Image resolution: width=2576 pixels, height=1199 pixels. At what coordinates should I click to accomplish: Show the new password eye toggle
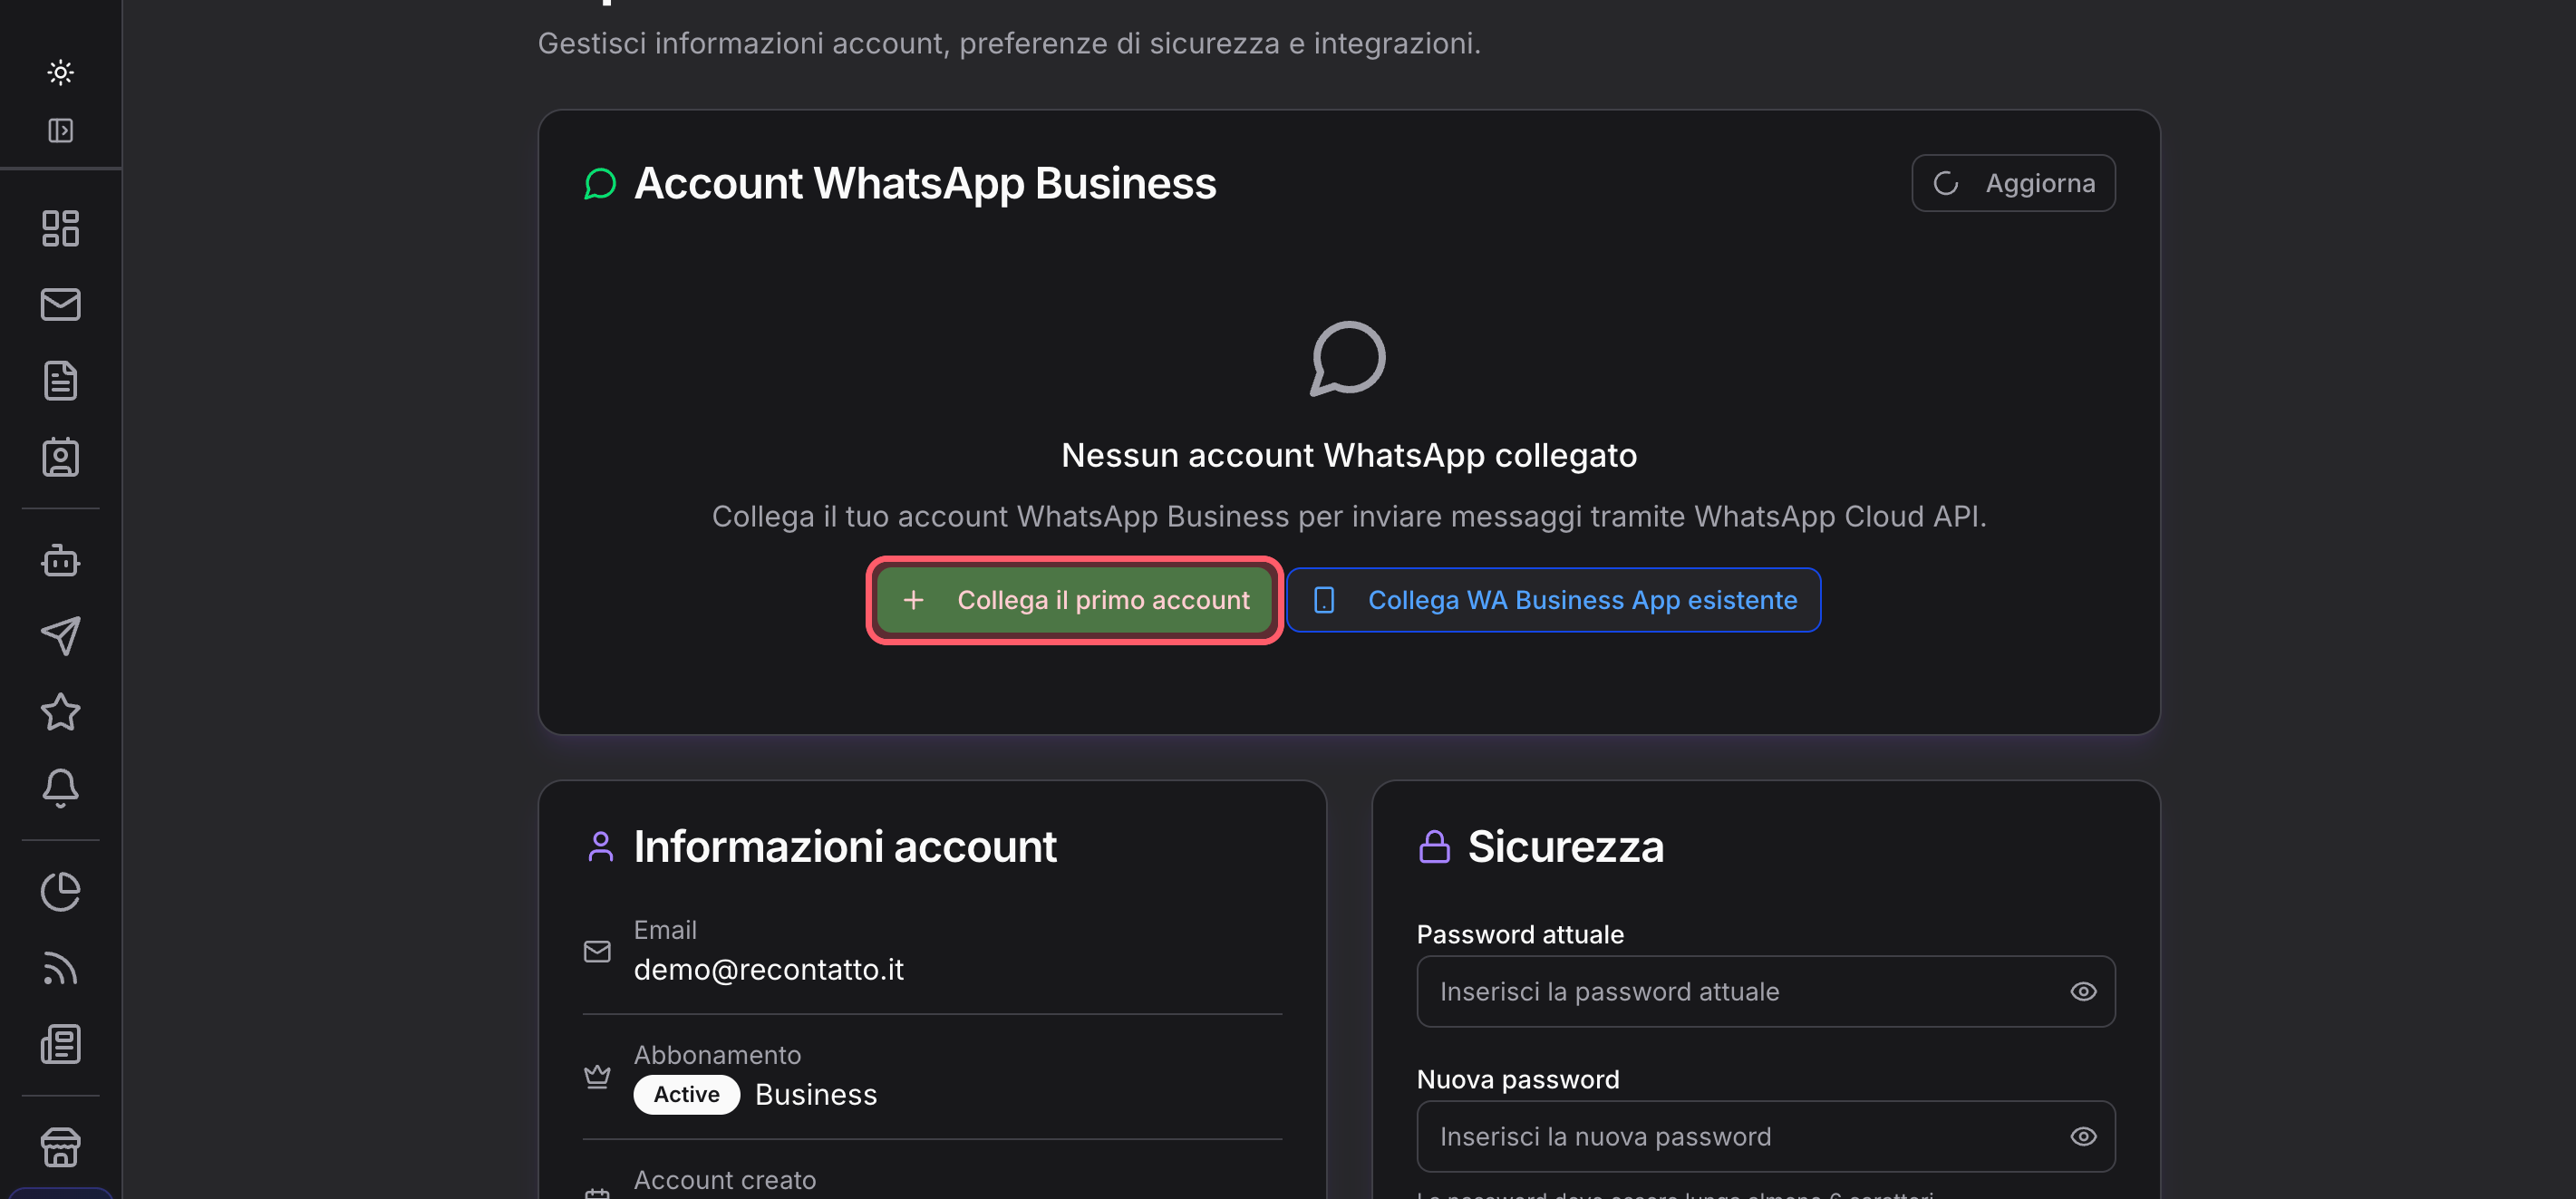(x=2083, y=1136)
